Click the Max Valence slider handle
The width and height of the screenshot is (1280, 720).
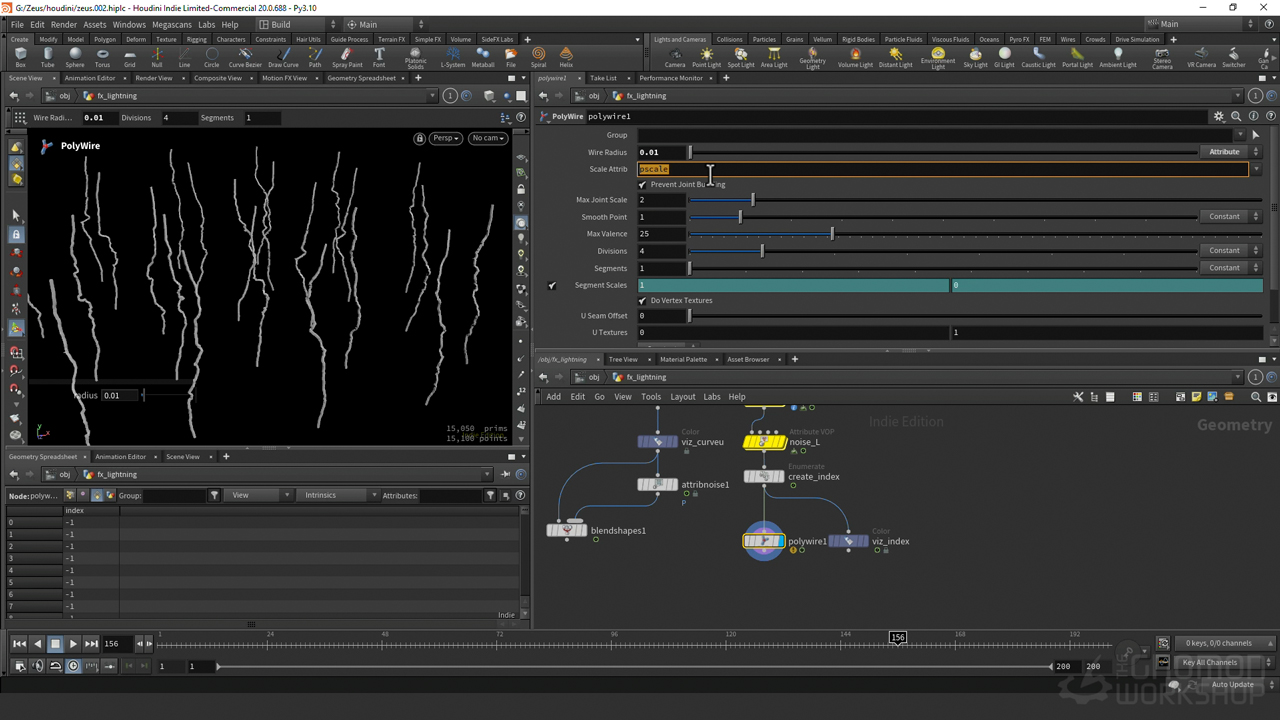coord(832,234)
